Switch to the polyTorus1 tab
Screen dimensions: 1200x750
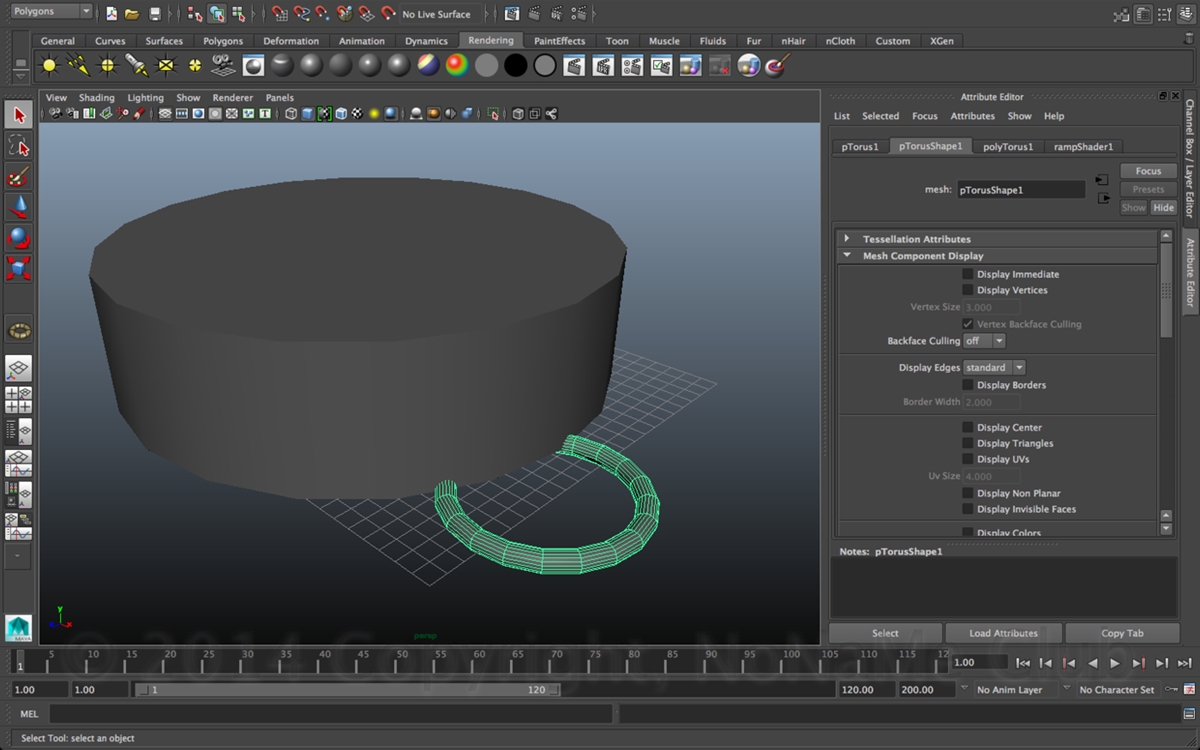click(1007, 147)
